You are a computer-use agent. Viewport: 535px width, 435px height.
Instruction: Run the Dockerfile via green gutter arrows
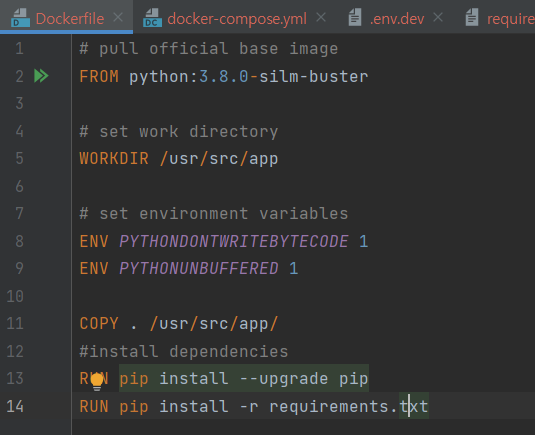[x=41, y=76]
